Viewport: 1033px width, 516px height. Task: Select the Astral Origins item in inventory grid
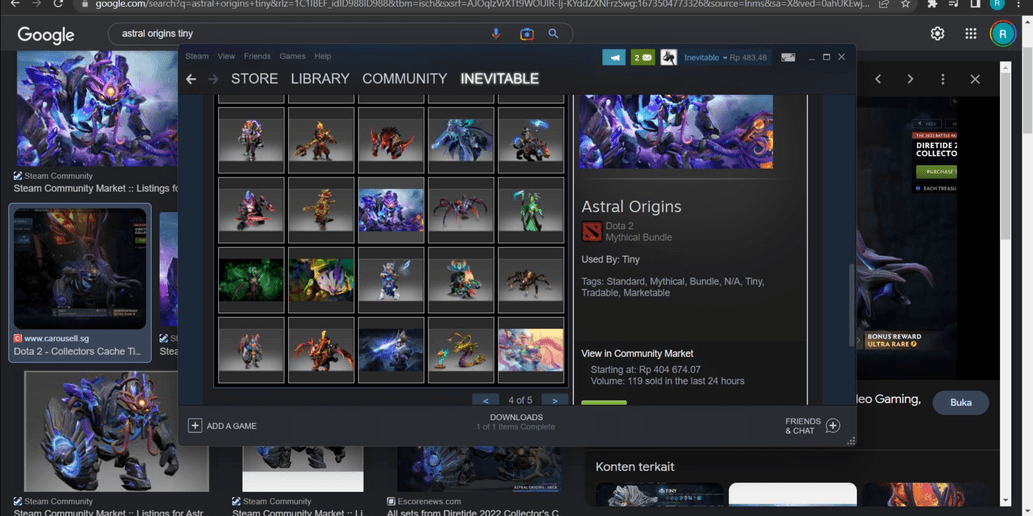[391, 210]
